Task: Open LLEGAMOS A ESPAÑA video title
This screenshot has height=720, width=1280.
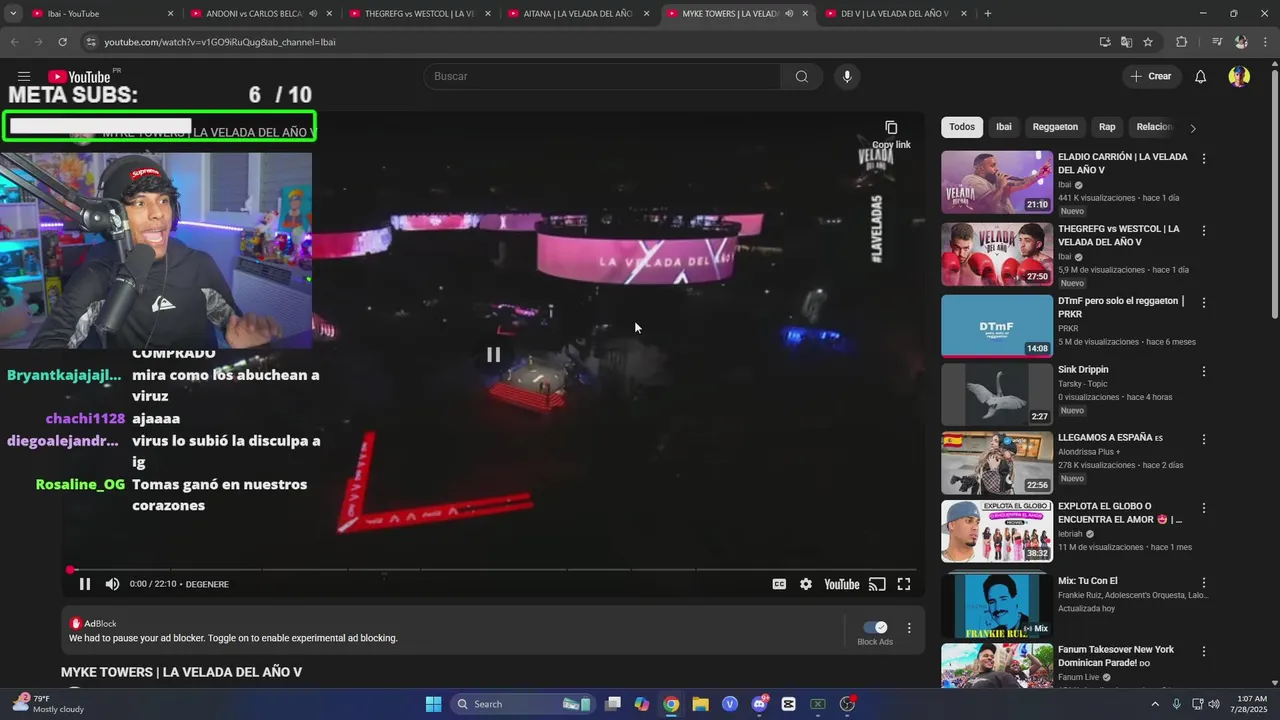Action: (x=1110, y=438)
